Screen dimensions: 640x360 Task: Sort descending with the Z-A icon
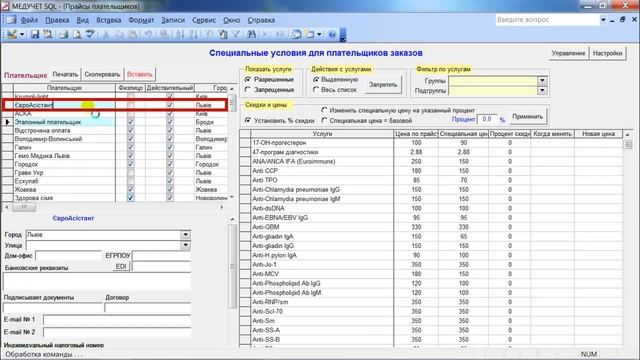193,35
